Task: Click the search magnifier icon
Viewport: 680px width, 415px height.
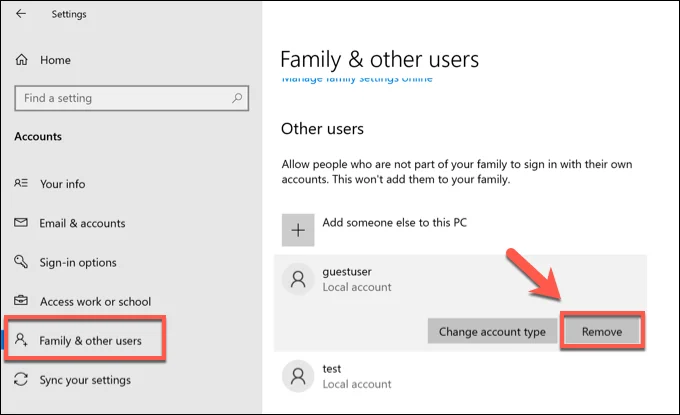Action: pos(236,98)
